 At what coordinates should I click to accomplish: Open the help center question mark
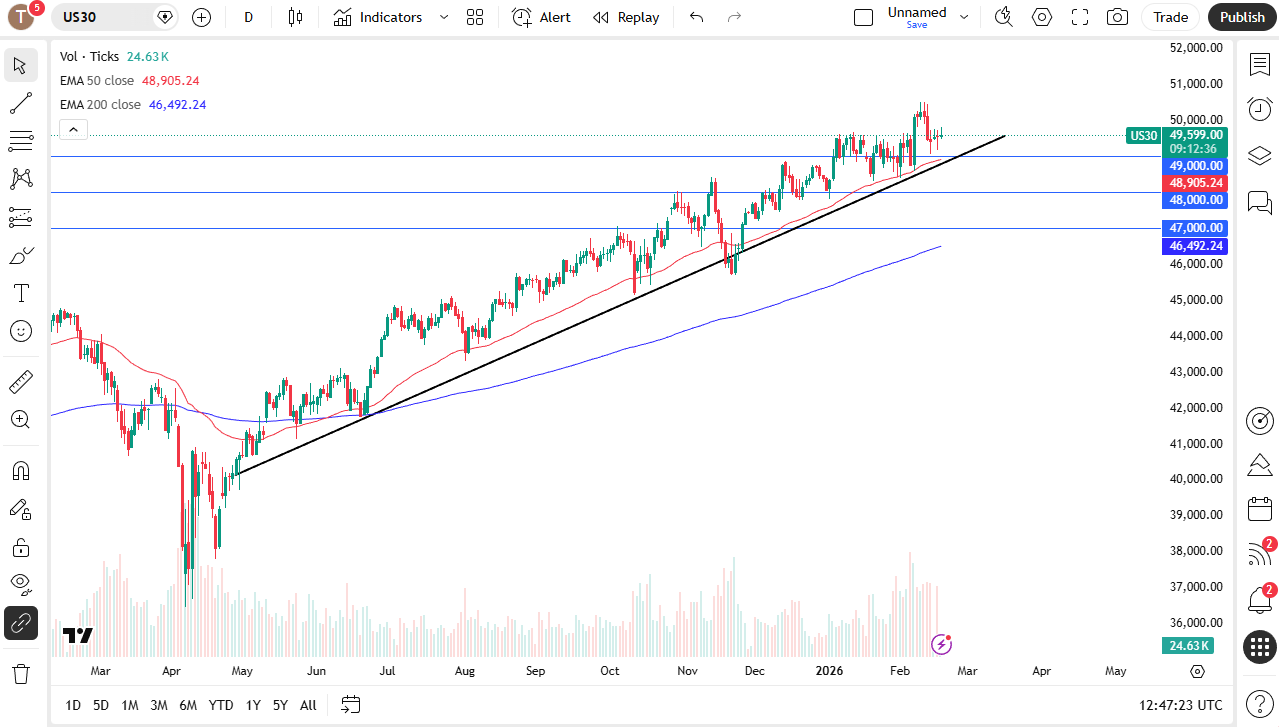(x=1259, y=704)
